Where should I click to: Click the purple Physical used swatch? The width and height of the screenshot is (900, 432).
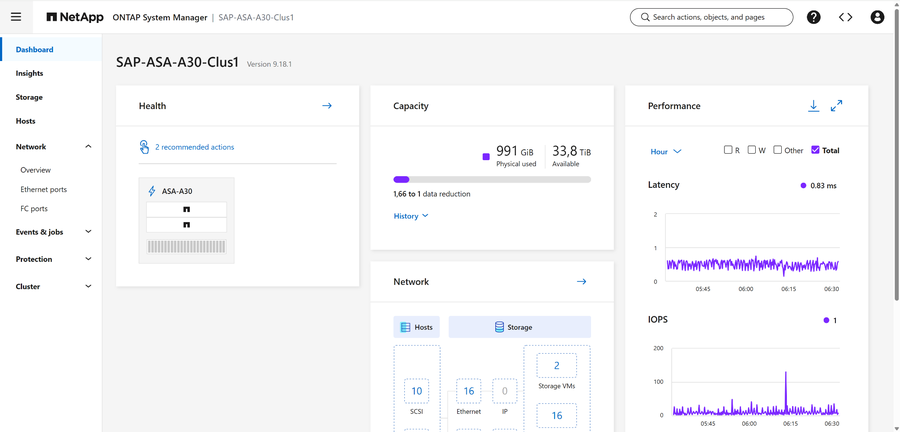tap(486, 156)
